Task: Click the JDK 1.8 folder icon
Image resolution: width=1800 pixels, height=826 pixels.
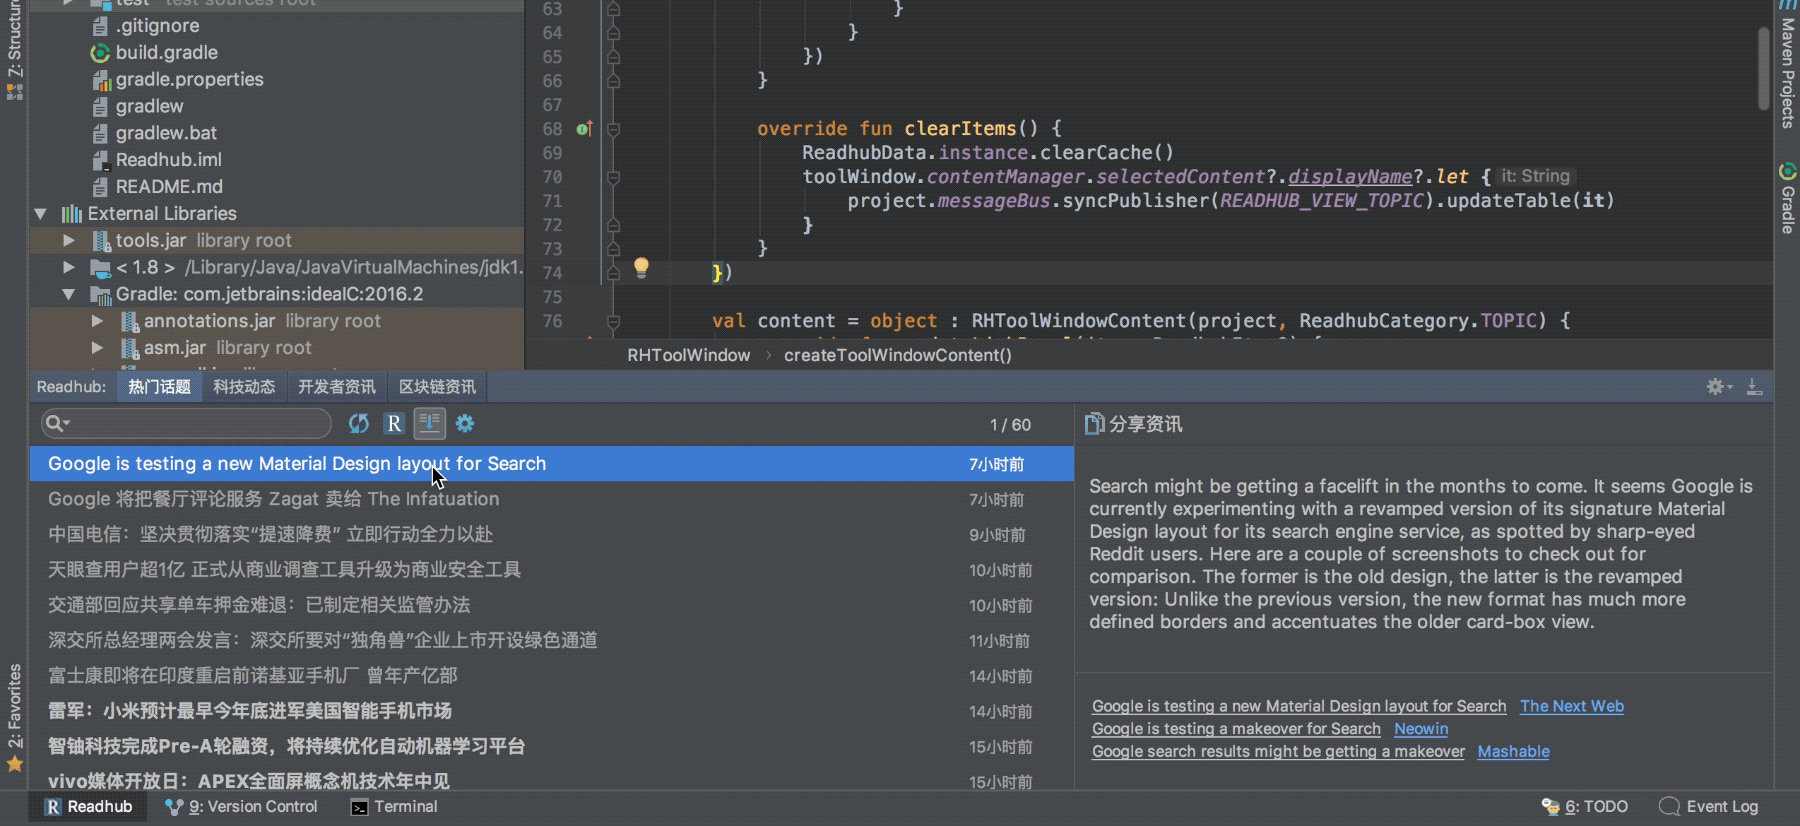Action: tap(100, 268)
